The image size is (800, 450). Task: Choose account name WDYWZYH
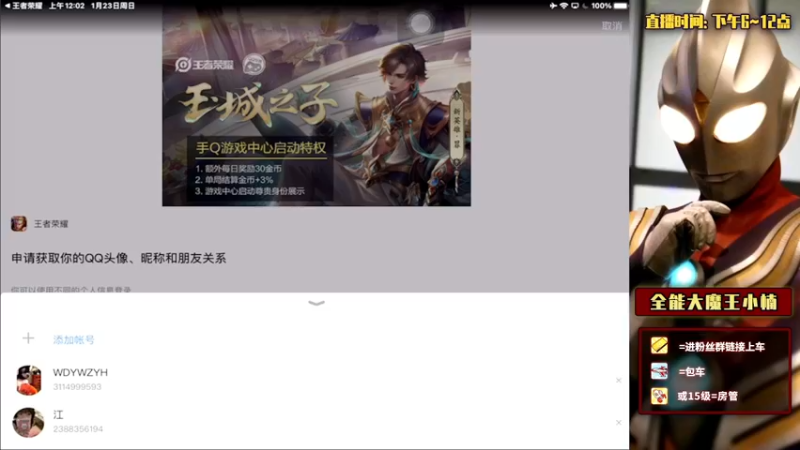[80, 372]
